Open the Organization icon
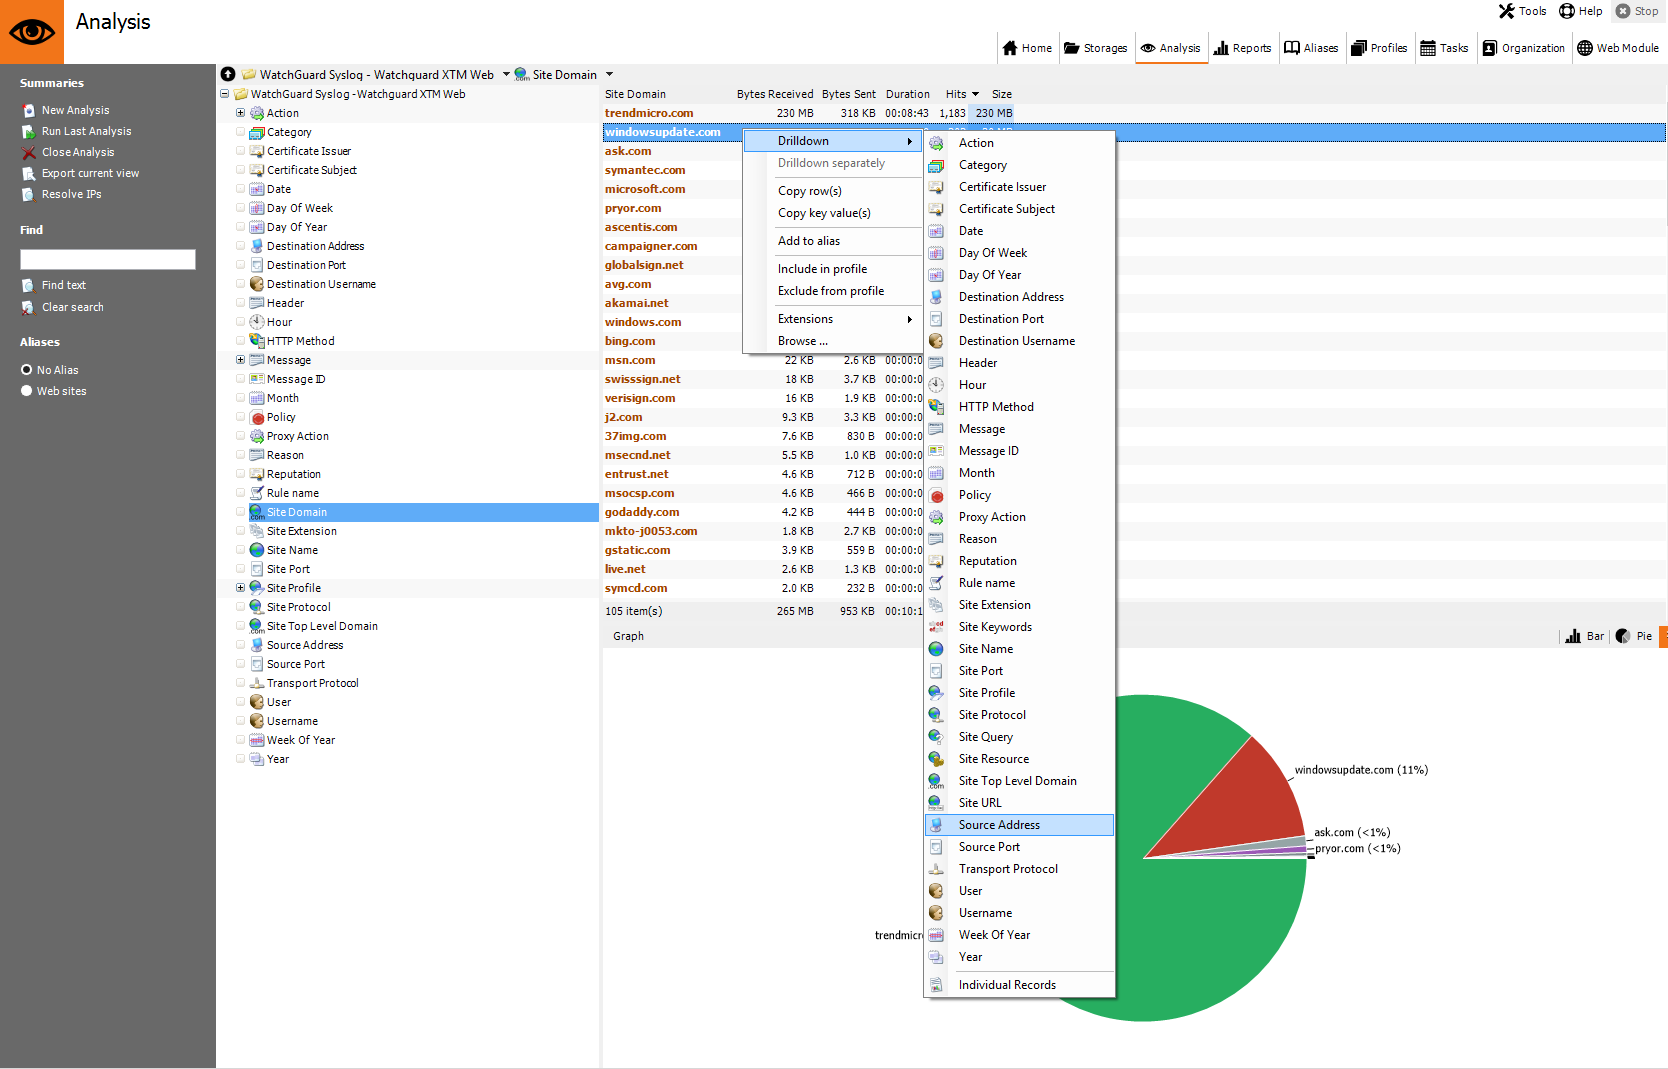Viewport: 1668px width, 1069px height. [x=1490, y=48]
